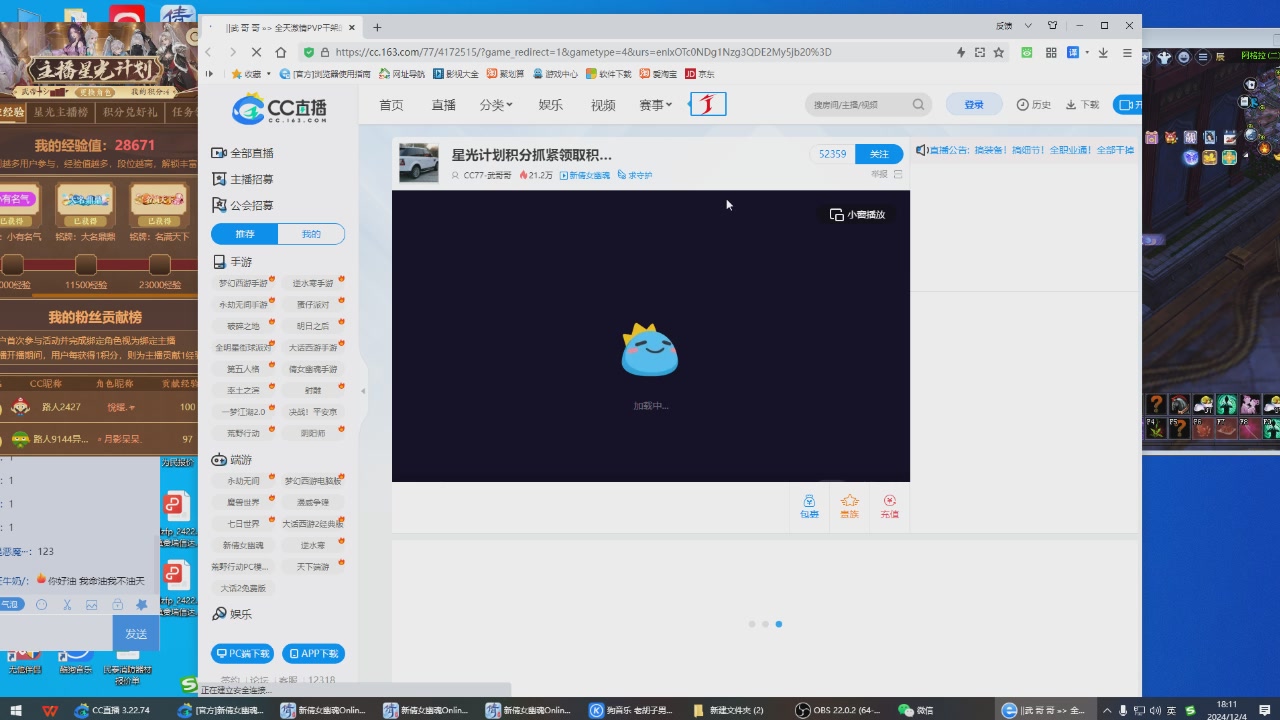Click the screenshot capture icon in address bar
This screenshot has height=720, width=1280.
pos(980,52)
